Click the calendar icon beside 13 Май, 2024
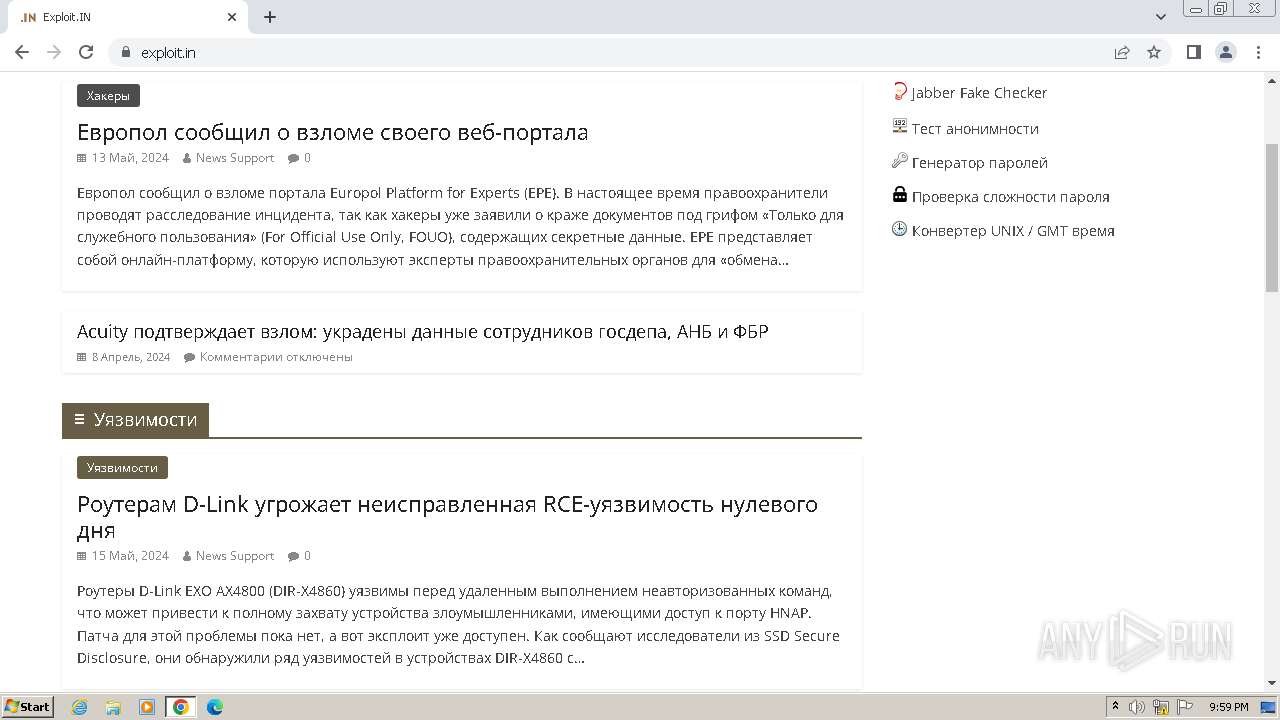The width and height of the screenshot is (1280, 720). tap(82, 158)
